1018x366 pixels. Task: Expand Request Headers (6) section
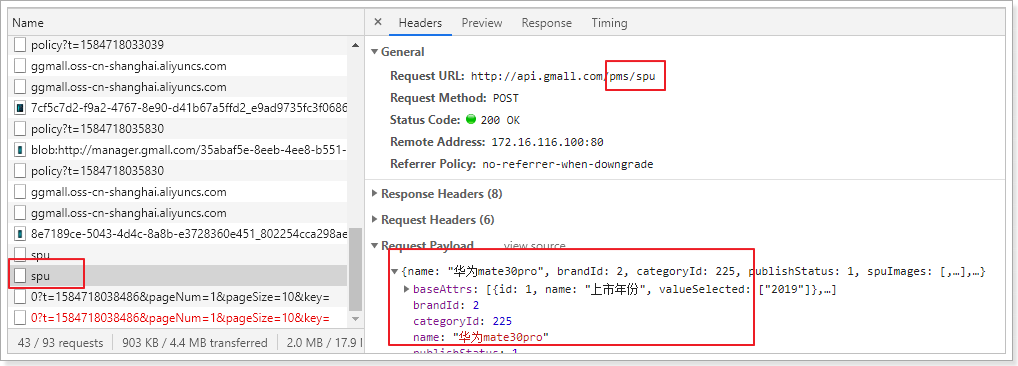375,220
